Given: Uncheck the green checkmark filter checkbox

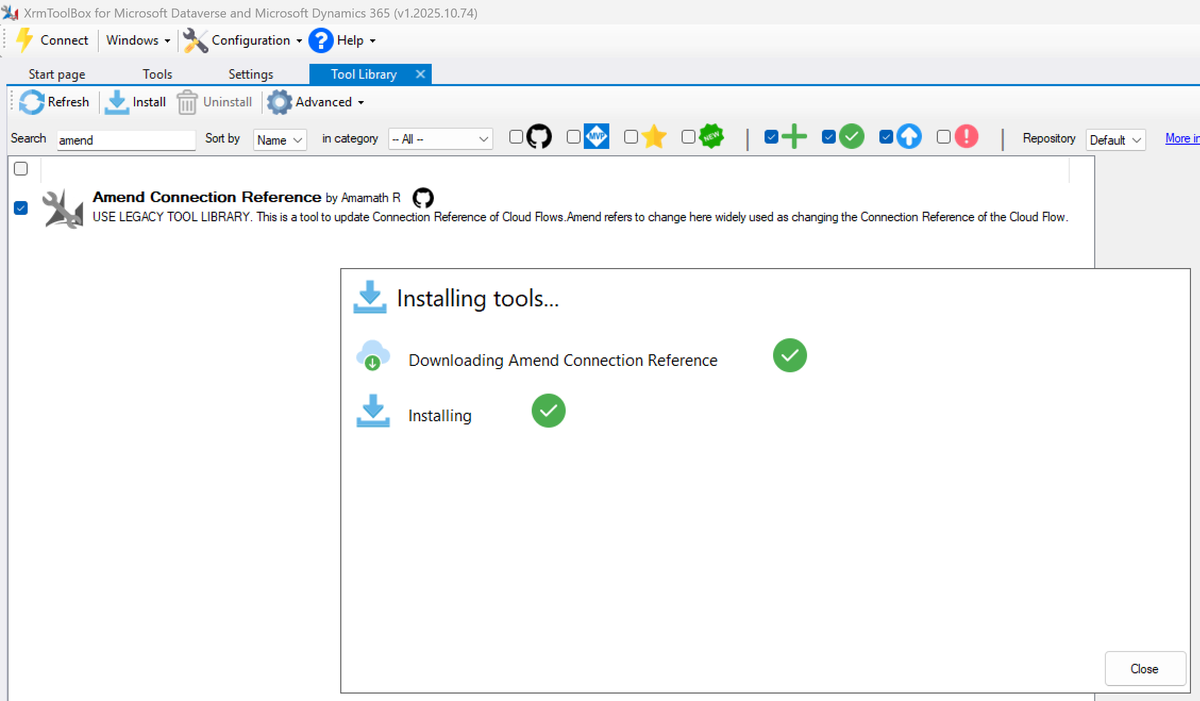Looking at the screenshot, I should point(829,137).
